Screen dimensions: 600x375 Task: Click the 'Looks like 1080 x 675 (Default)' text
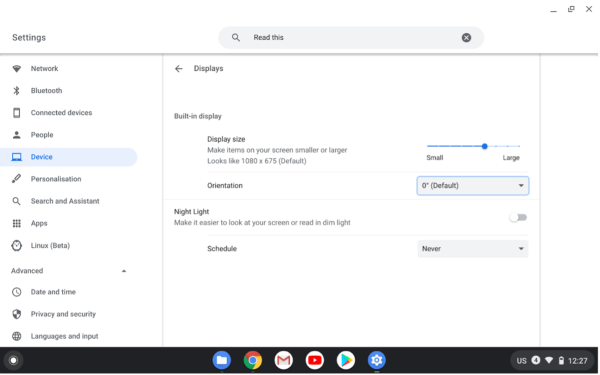point(257,161)
